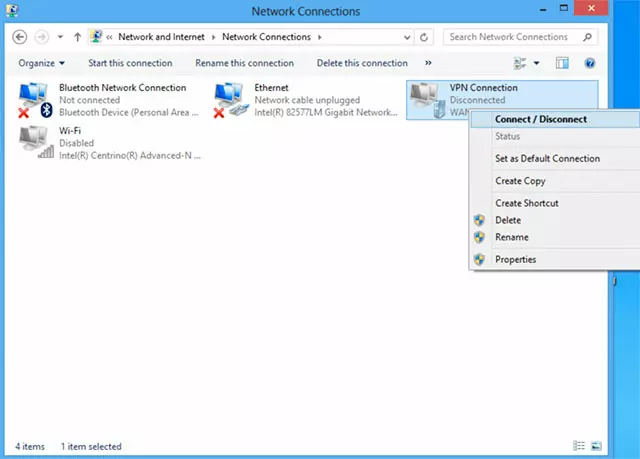Refresh the Network Connections list

(x=426, y=37)
